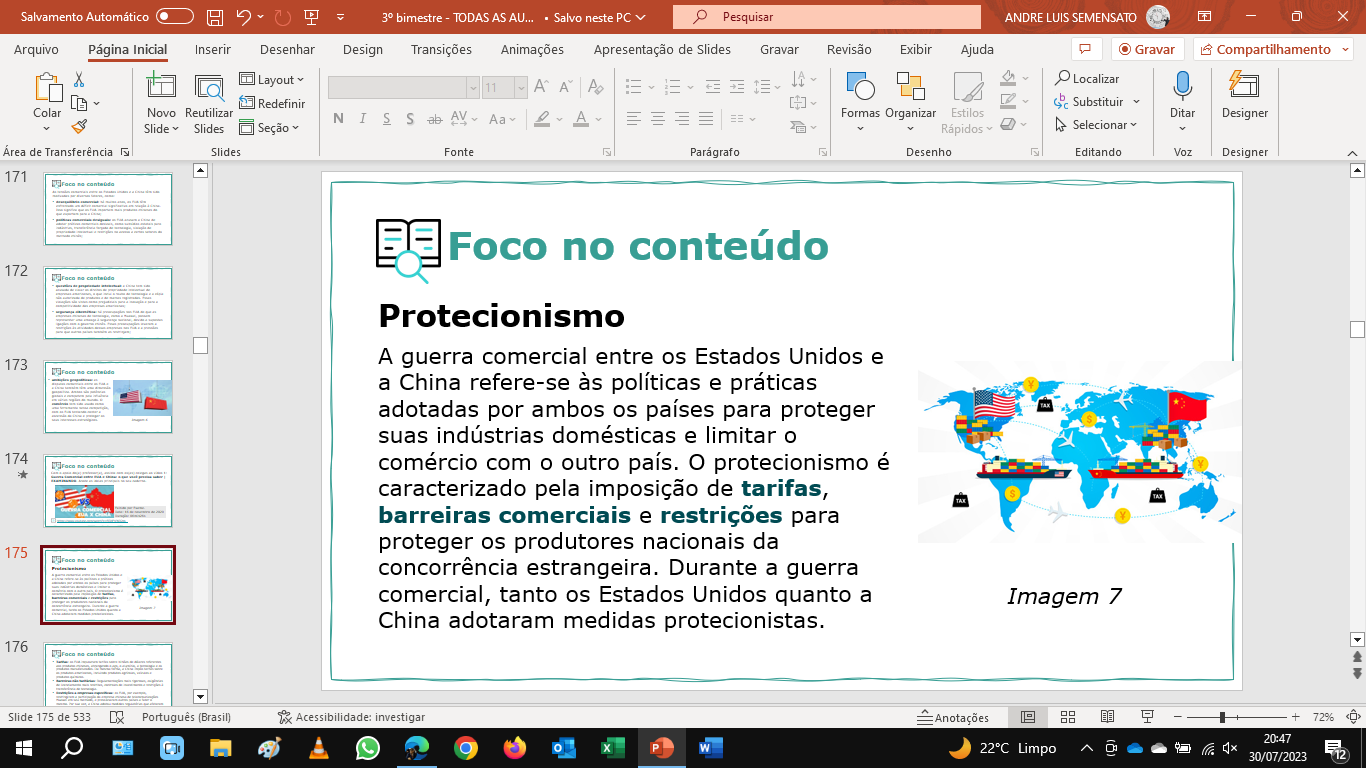Click zoom in plus button
Screen dimensions: 1366x768
(1296, 717)
